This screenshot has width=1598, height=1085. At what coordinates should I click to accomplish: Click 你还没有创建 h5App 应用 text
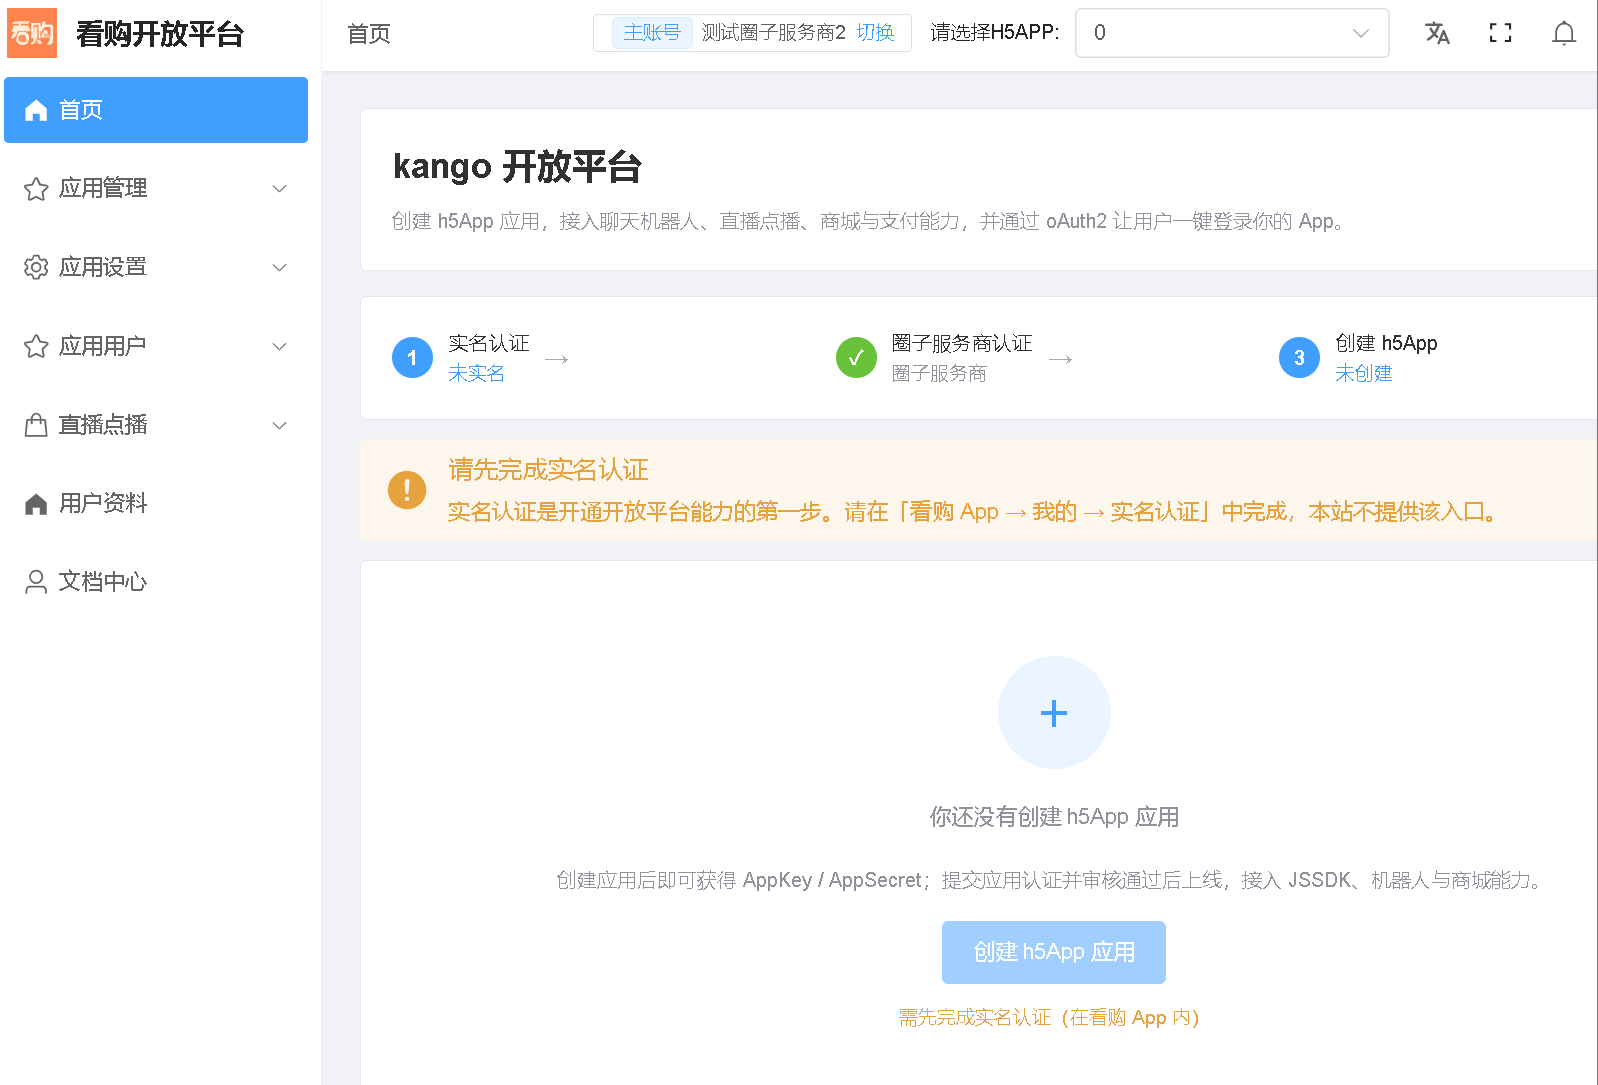1054,817
